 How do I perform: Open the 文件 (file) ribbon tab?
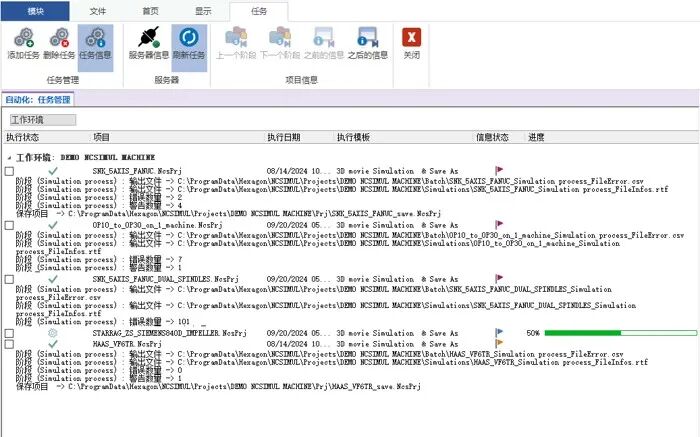pyautogui.click(x=97, y=11)
